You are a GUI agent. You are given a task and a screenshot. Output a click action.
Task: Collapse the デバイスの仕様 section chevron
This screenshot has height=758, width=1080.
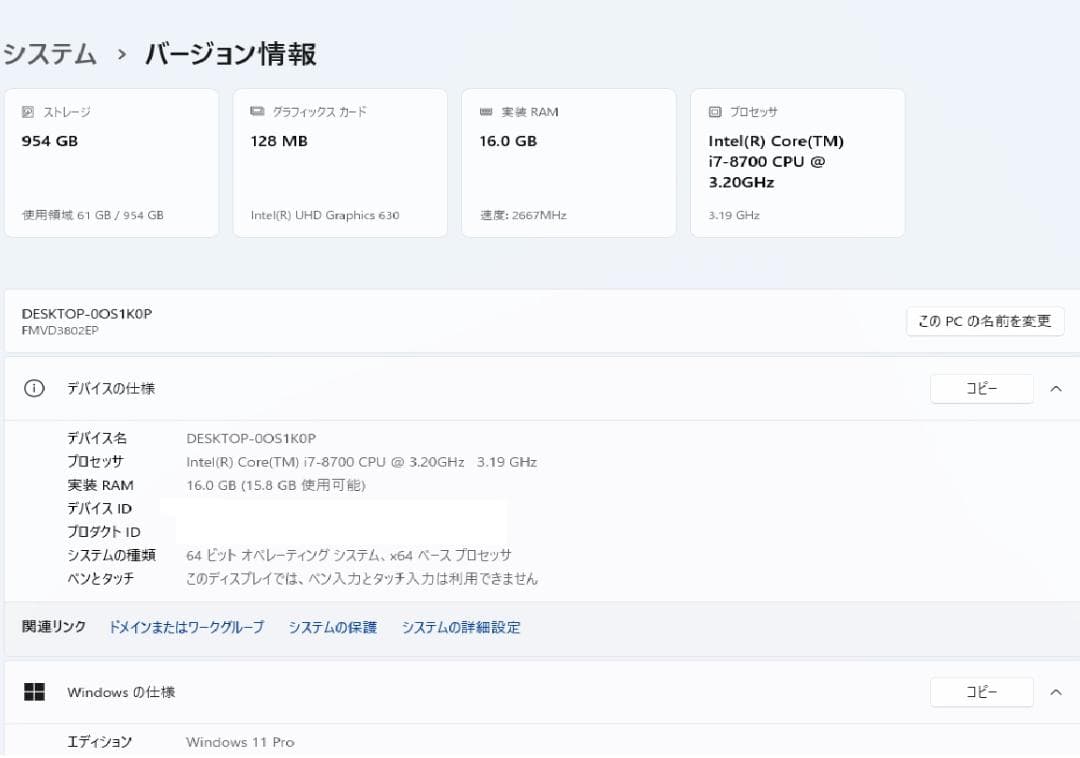click(x=1056, y=388)
